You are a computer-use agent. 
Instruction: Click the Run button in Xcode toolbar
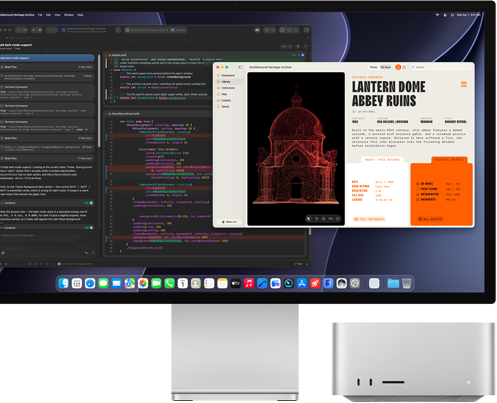click(x=33, y=30)
